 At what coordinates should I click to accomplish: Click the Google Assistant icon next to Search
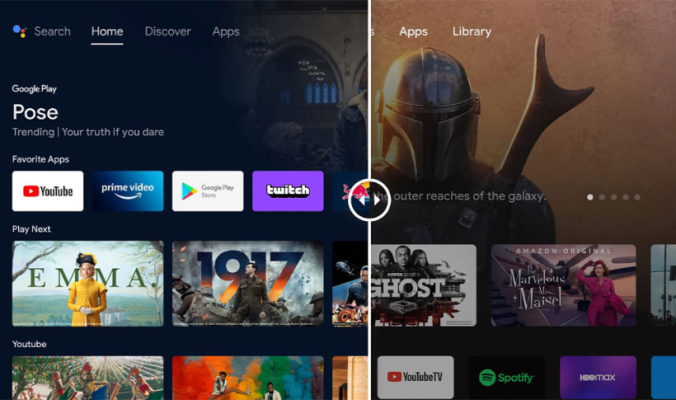pyautogui.click(x=19, y=31)
